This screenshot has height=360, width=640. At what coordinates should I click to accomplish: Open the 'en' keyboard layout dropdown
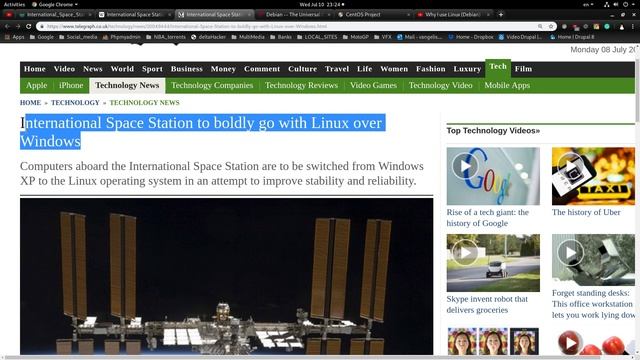tap(588, 4)
